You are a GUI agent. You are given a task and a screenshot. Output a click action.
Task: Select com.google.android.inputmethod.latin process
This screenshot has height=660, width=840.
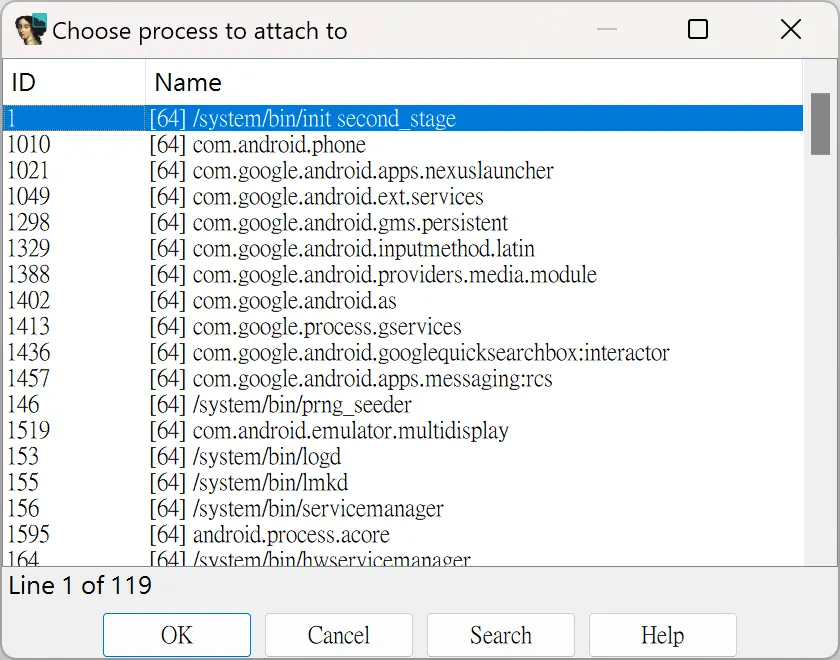pyautogui.click(x=403, y=248)
